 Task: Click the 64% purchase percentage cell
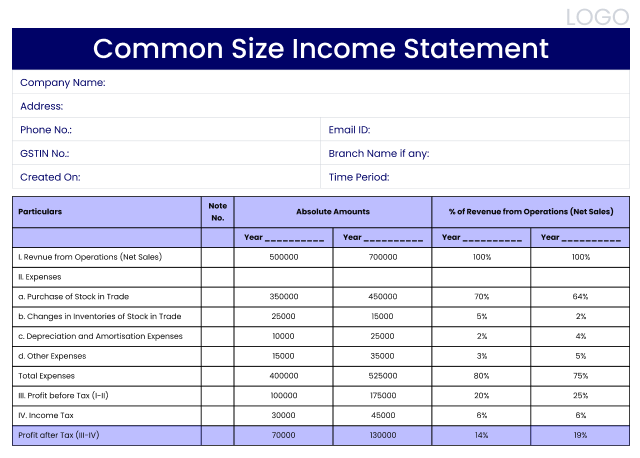(580, 297)
